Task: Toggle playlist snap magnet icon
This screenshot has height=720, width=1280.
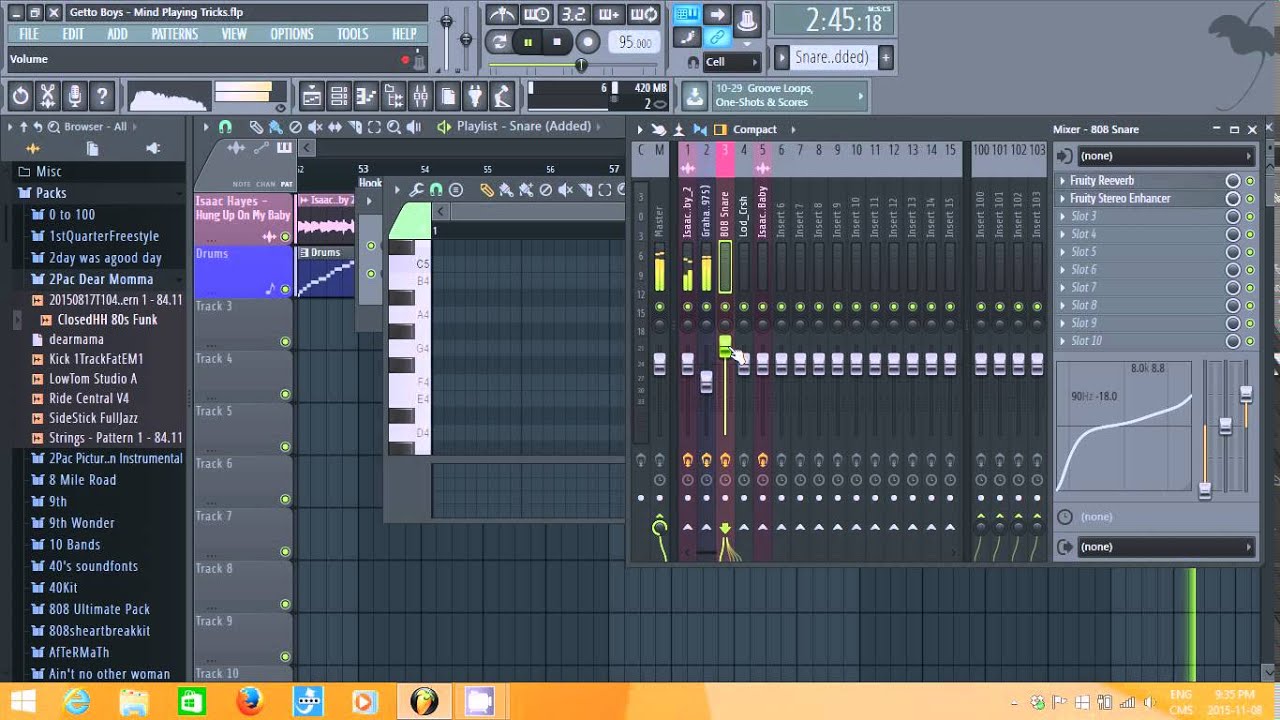Action: [225, 127]
